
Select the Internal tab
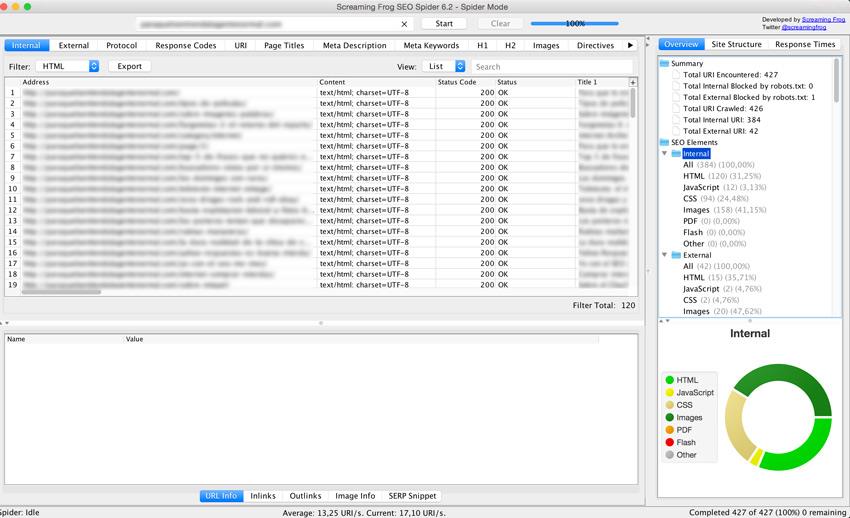pos(27,46)
